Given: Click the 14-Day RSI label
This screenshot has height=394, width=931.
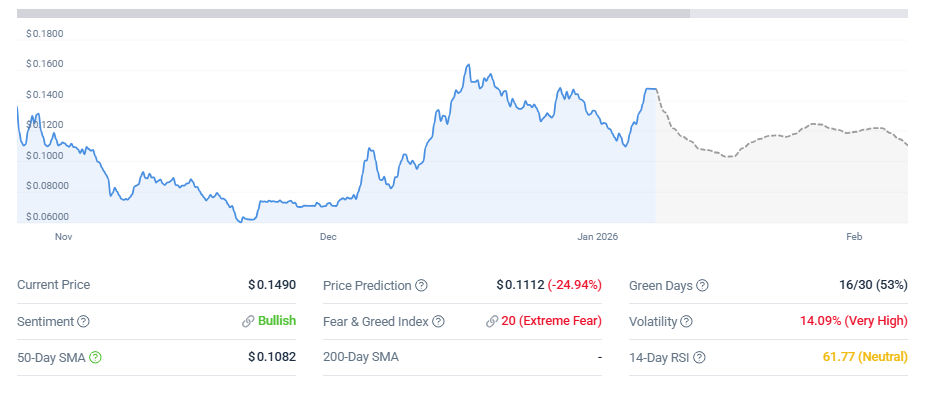Looking at the screenshot, I should click(659, 357).
